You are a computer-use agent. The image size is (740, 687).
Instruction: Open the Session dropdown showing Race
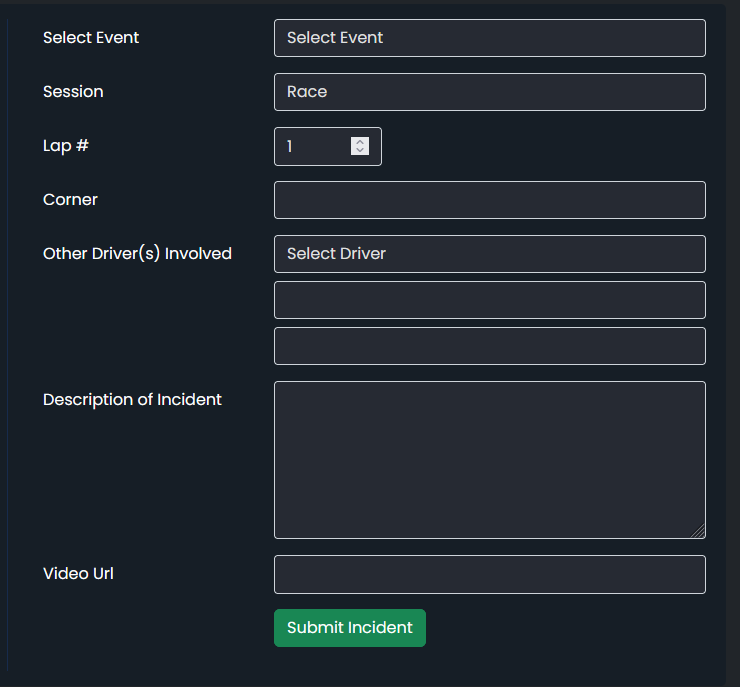[x=490, y=92]
